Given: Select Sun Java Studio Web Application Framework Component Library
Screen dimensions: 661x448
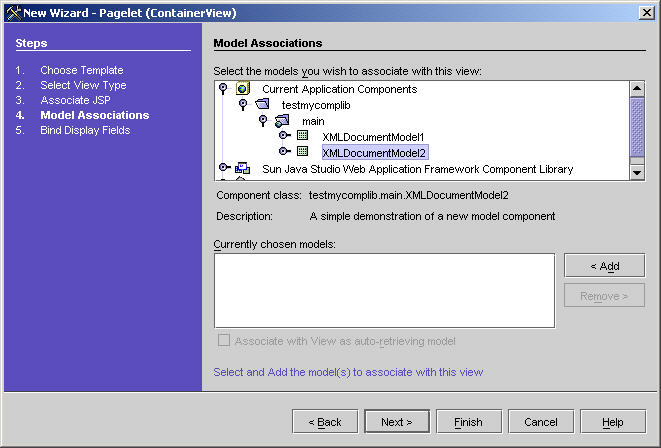Looking at the screenshot, I should (x=417, y=169).
